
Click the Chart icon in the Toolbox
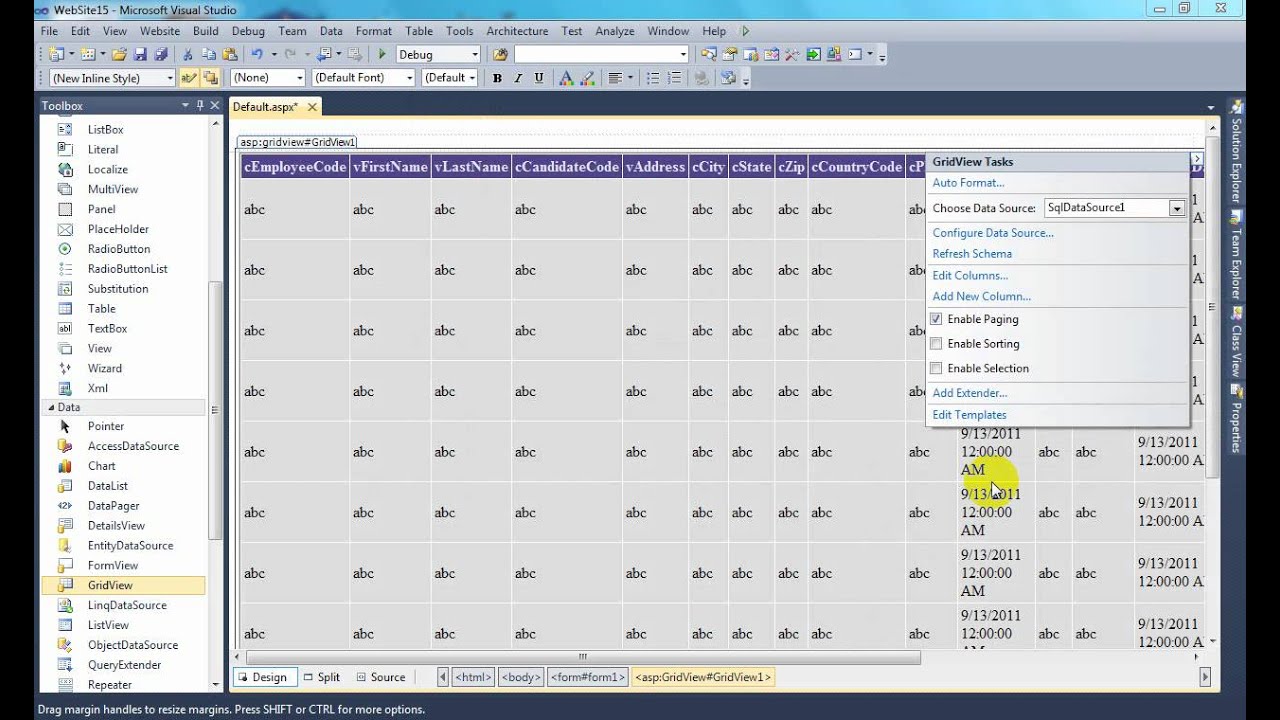[65, 466]
